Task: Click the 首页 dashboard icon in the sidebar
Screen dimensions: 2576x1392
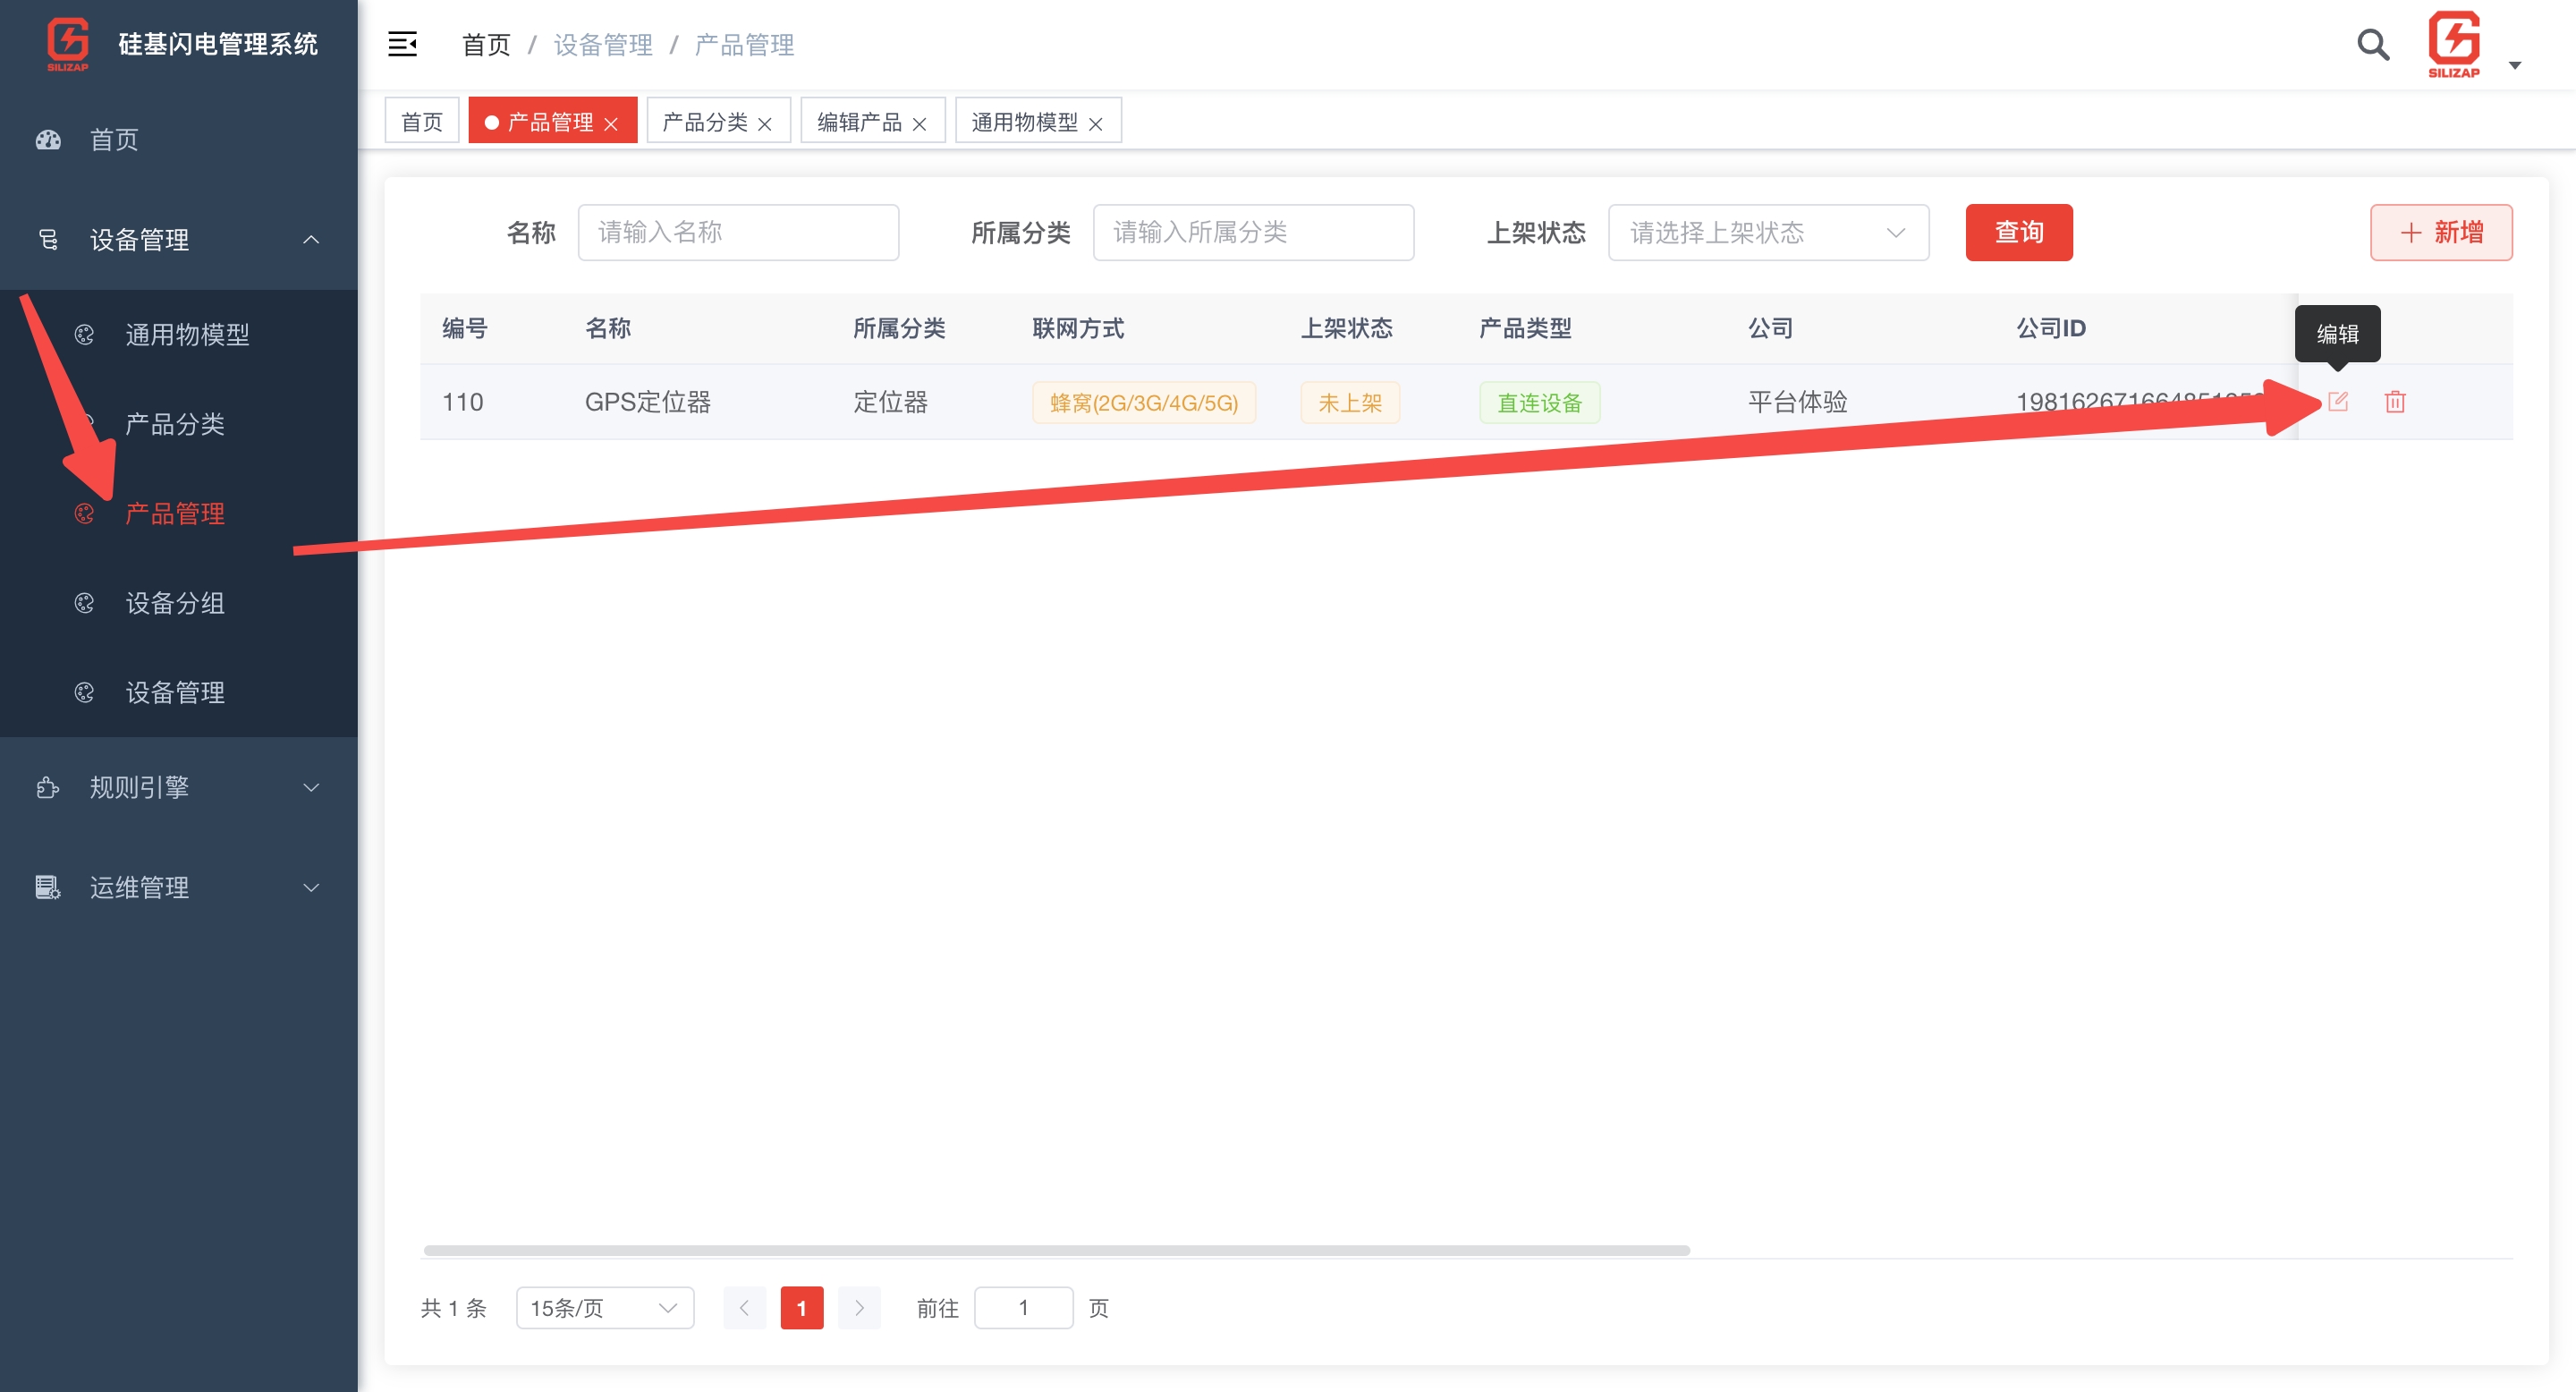Action: pyautogui.click(x=47, y=140)
